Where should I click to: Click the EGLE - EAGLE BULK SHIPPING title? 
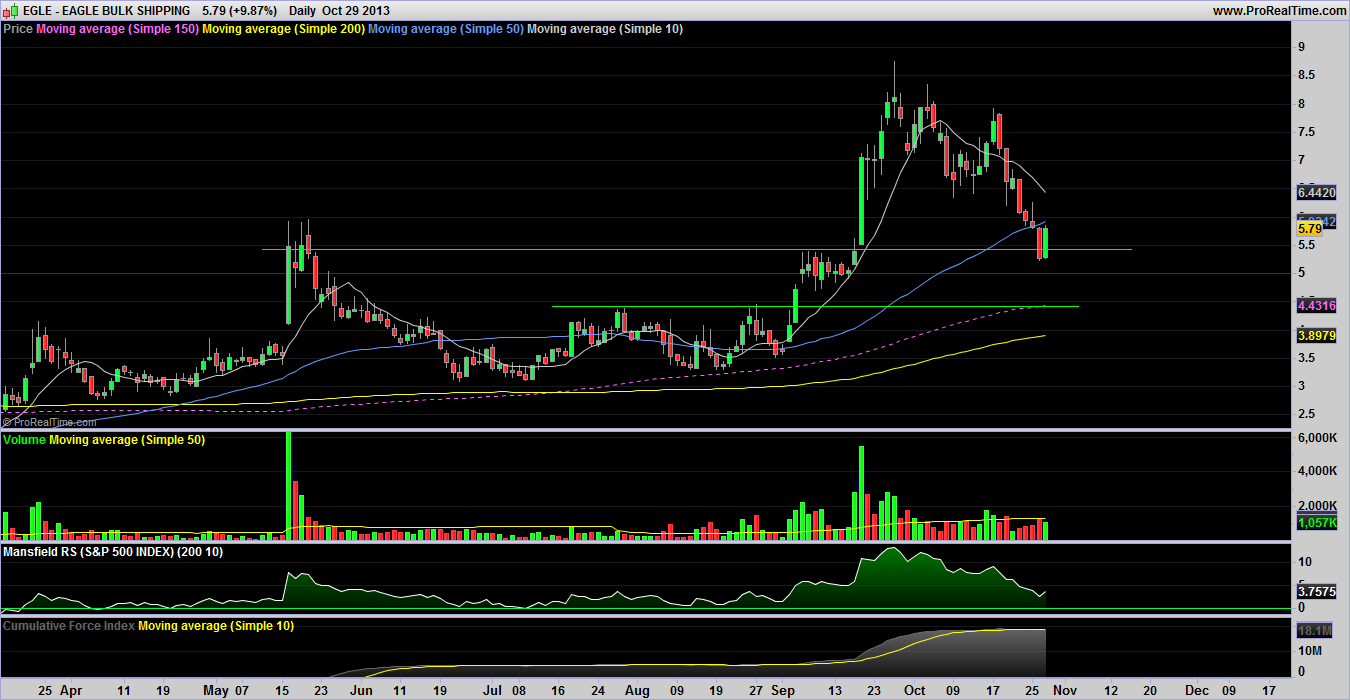[x=106, y=10]
